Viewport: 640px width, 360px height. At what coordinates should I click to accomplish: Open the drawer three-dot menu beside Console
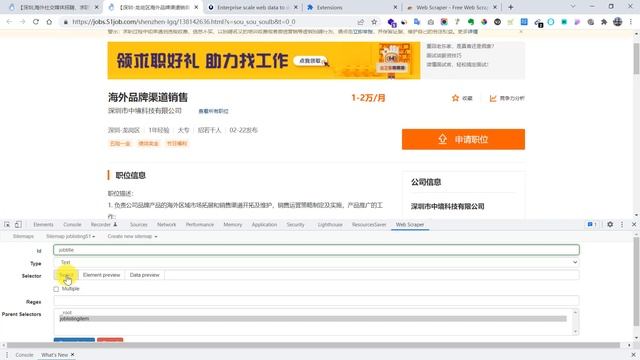coord(7,355)
